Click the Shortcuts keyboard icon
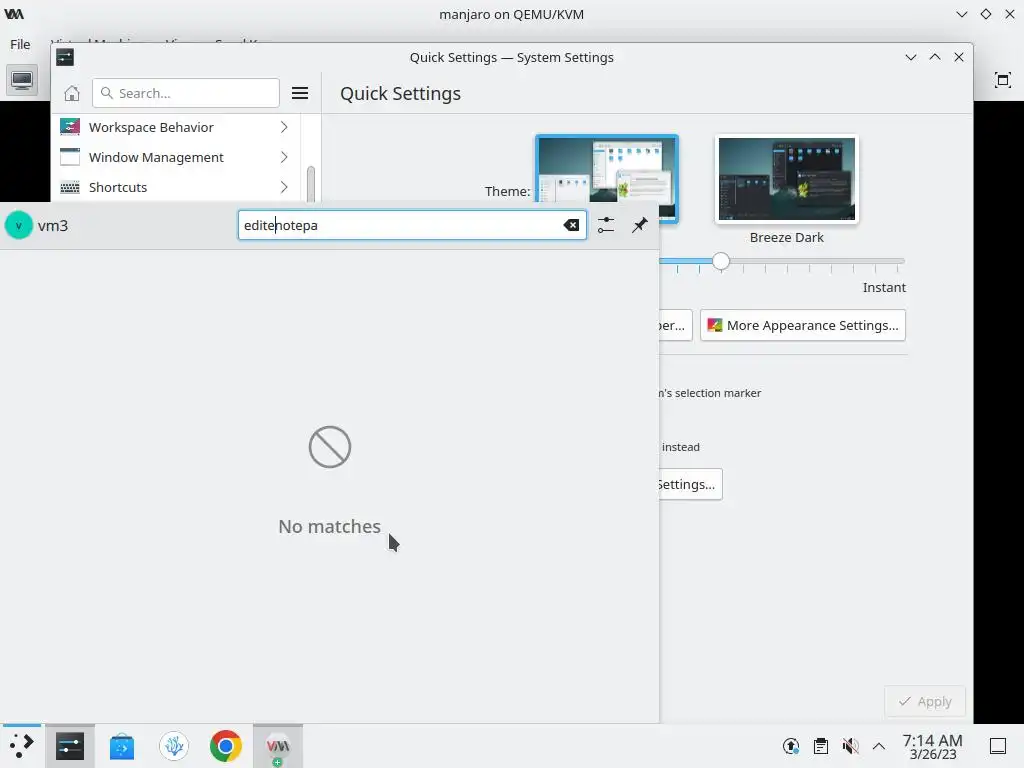Screen dimensions: 1024x768 (70, 188)
